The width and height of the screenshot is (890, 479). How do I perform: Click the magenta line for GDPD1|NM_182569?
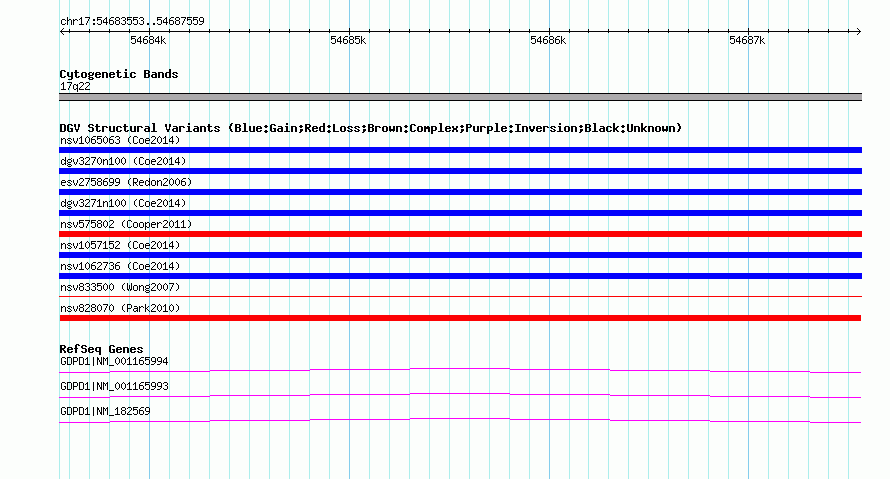pyautogui.click(x=460, y=421)
